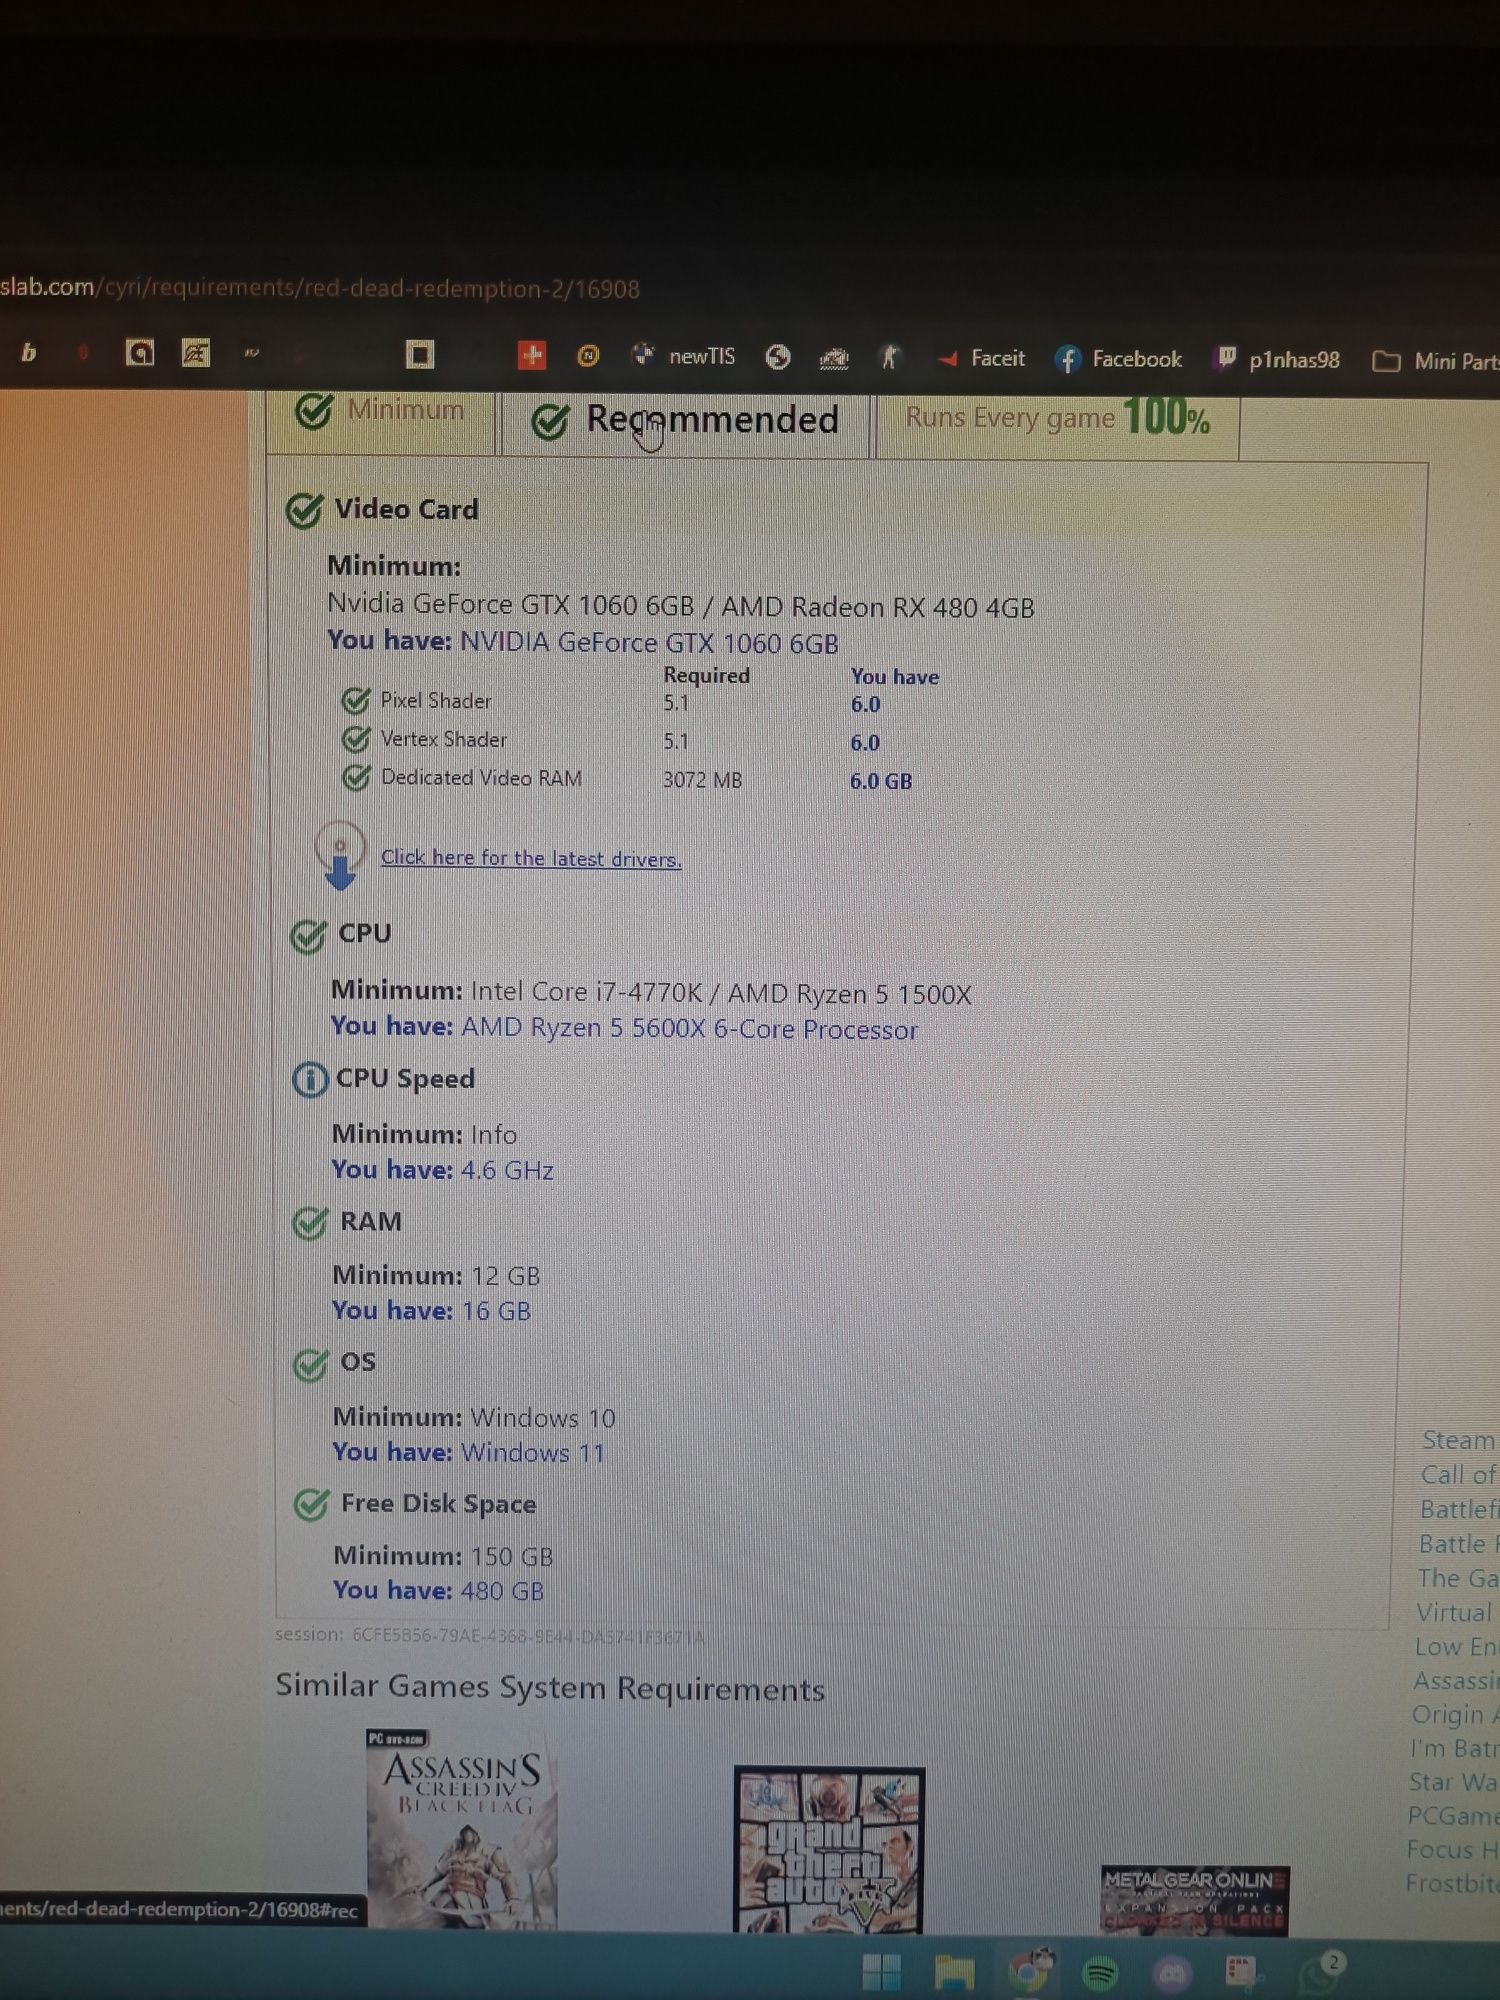Click the OS checkmark icon
1500x2000 pixels.
tap(311, 1364)
